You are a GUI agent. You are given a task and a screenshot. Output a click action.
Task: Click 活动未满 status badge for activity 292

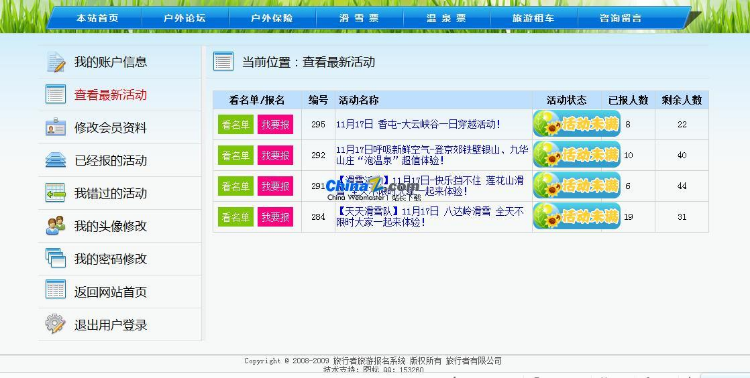tap(576, 155)
